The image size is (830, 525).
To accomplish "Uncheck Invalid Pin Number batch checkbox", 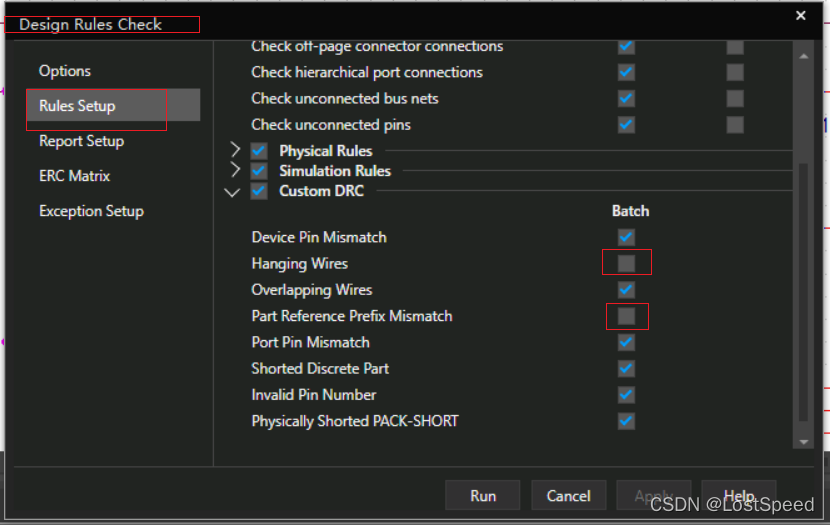I will (x=626, y=395).
